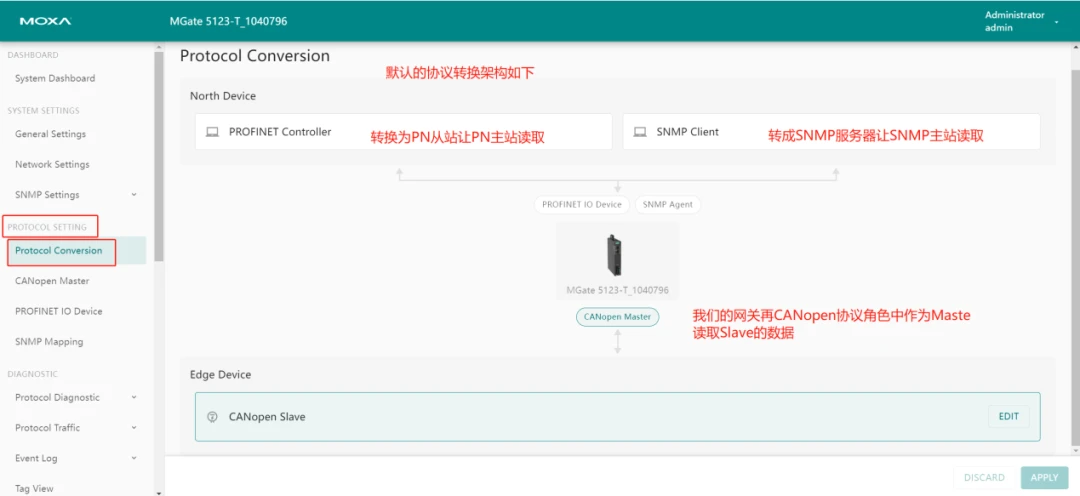
Task: Select the CANopen Master protocol chip
Action: (x=618, y=317)
